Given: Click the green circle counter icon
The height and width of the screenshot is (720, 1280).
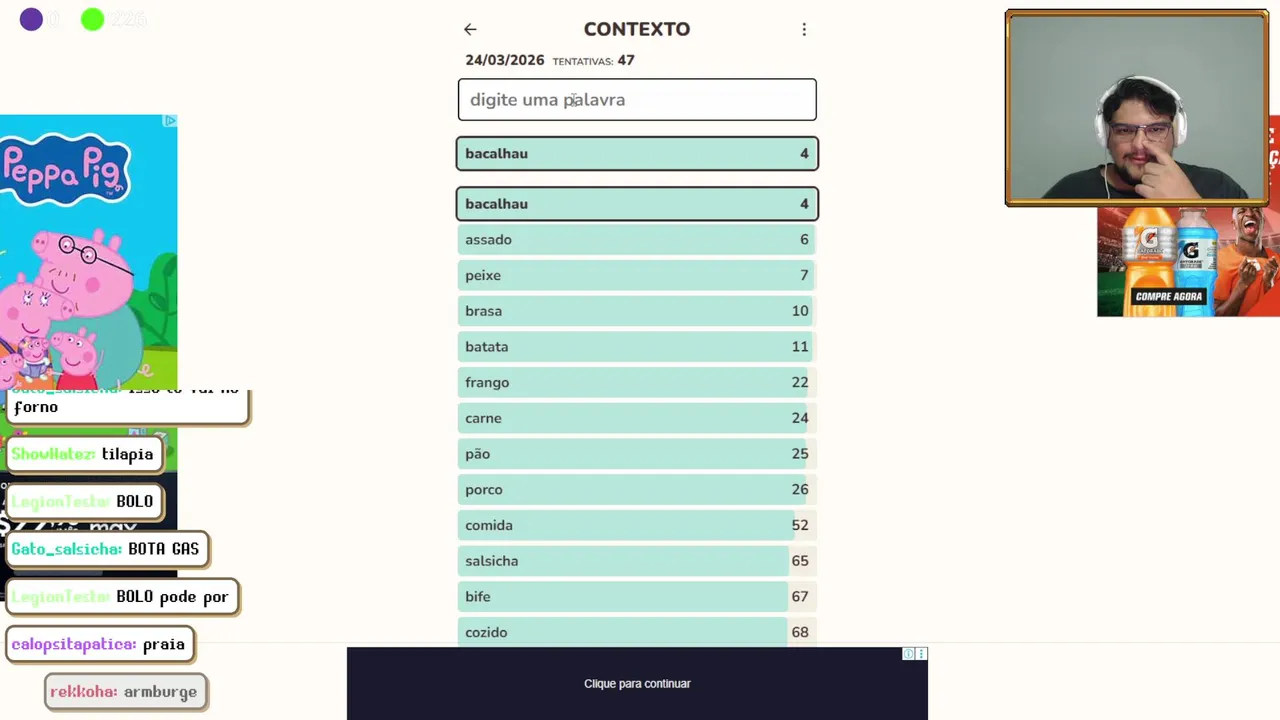Looking at the screenshot, I should point(92,19).
